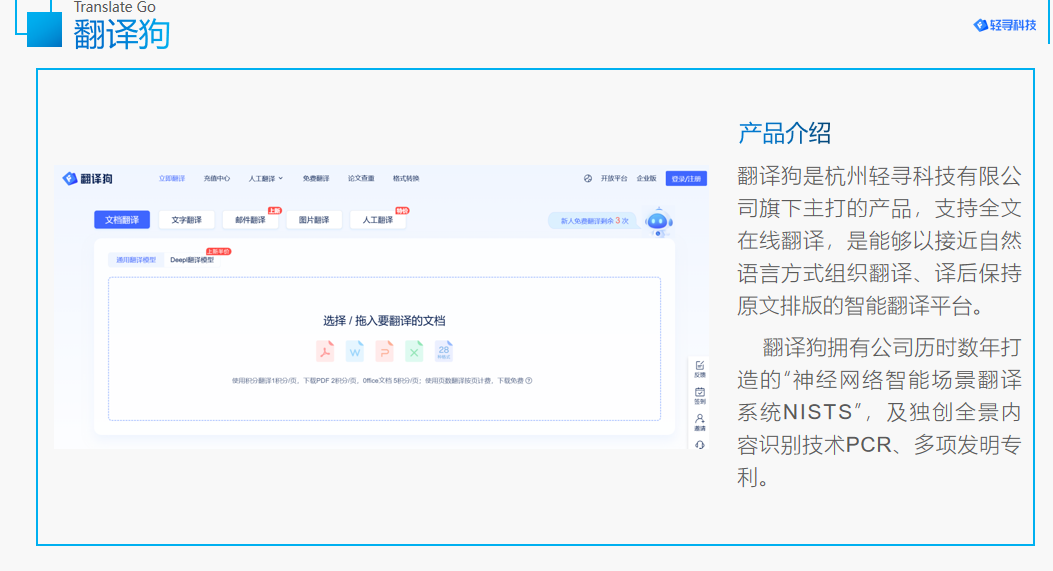
Task: Click the 翻译狗 logo in the site header
Action: pyautogui.click(x=87, y=179)
